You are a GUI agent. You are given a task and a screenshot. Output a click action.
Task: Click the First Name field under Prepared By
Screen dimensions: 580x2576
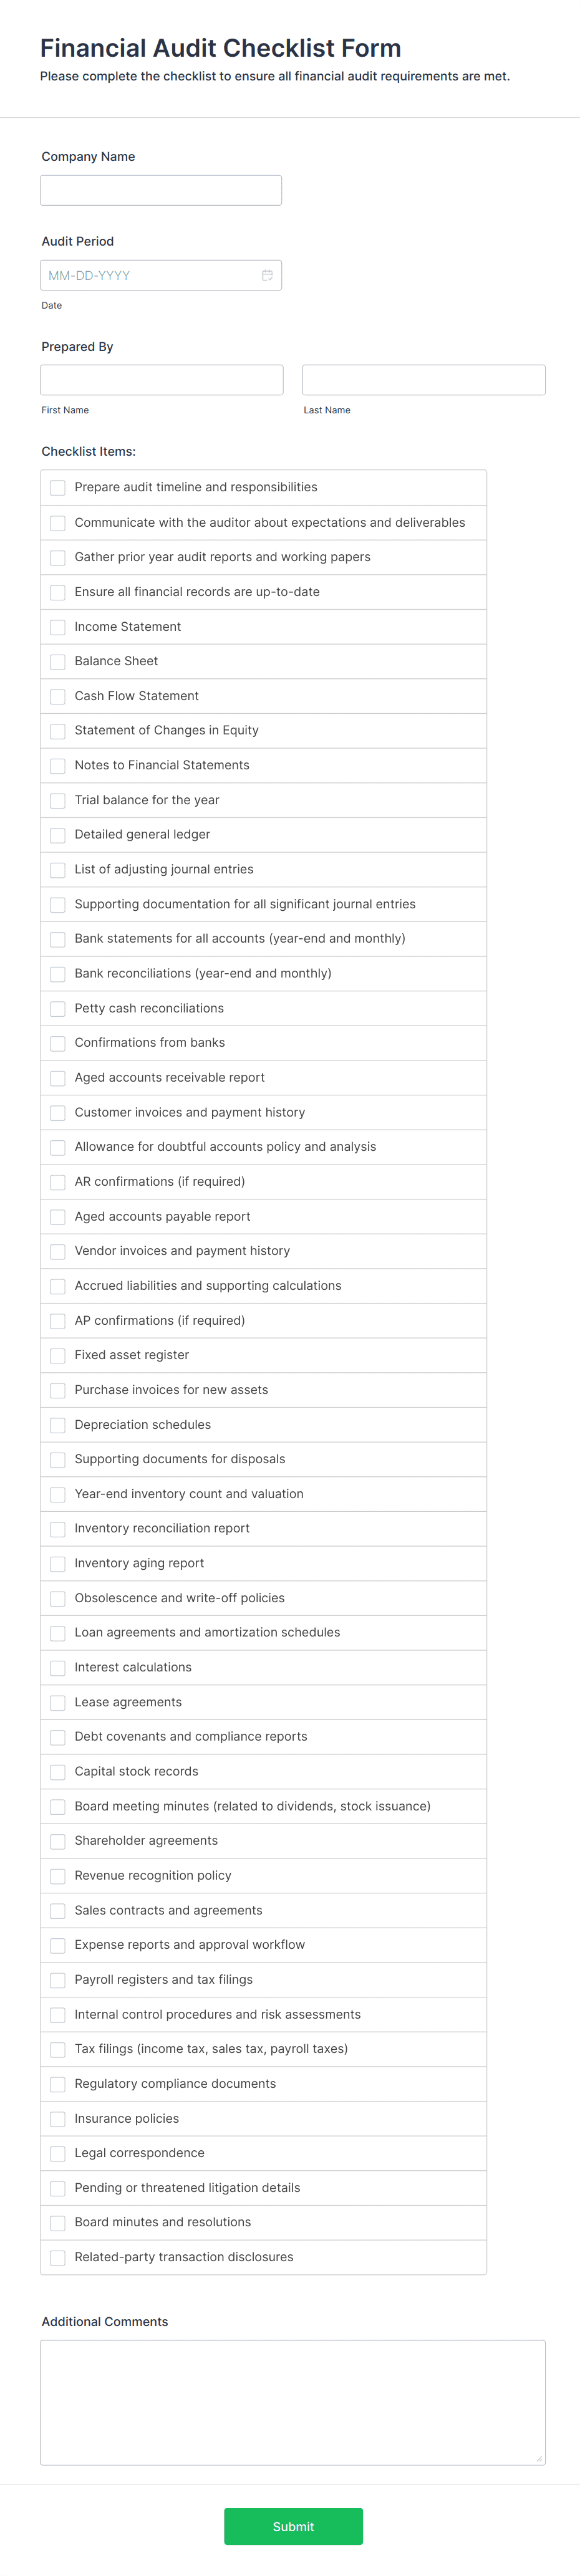pyautogui.click(x=160, y=379)
